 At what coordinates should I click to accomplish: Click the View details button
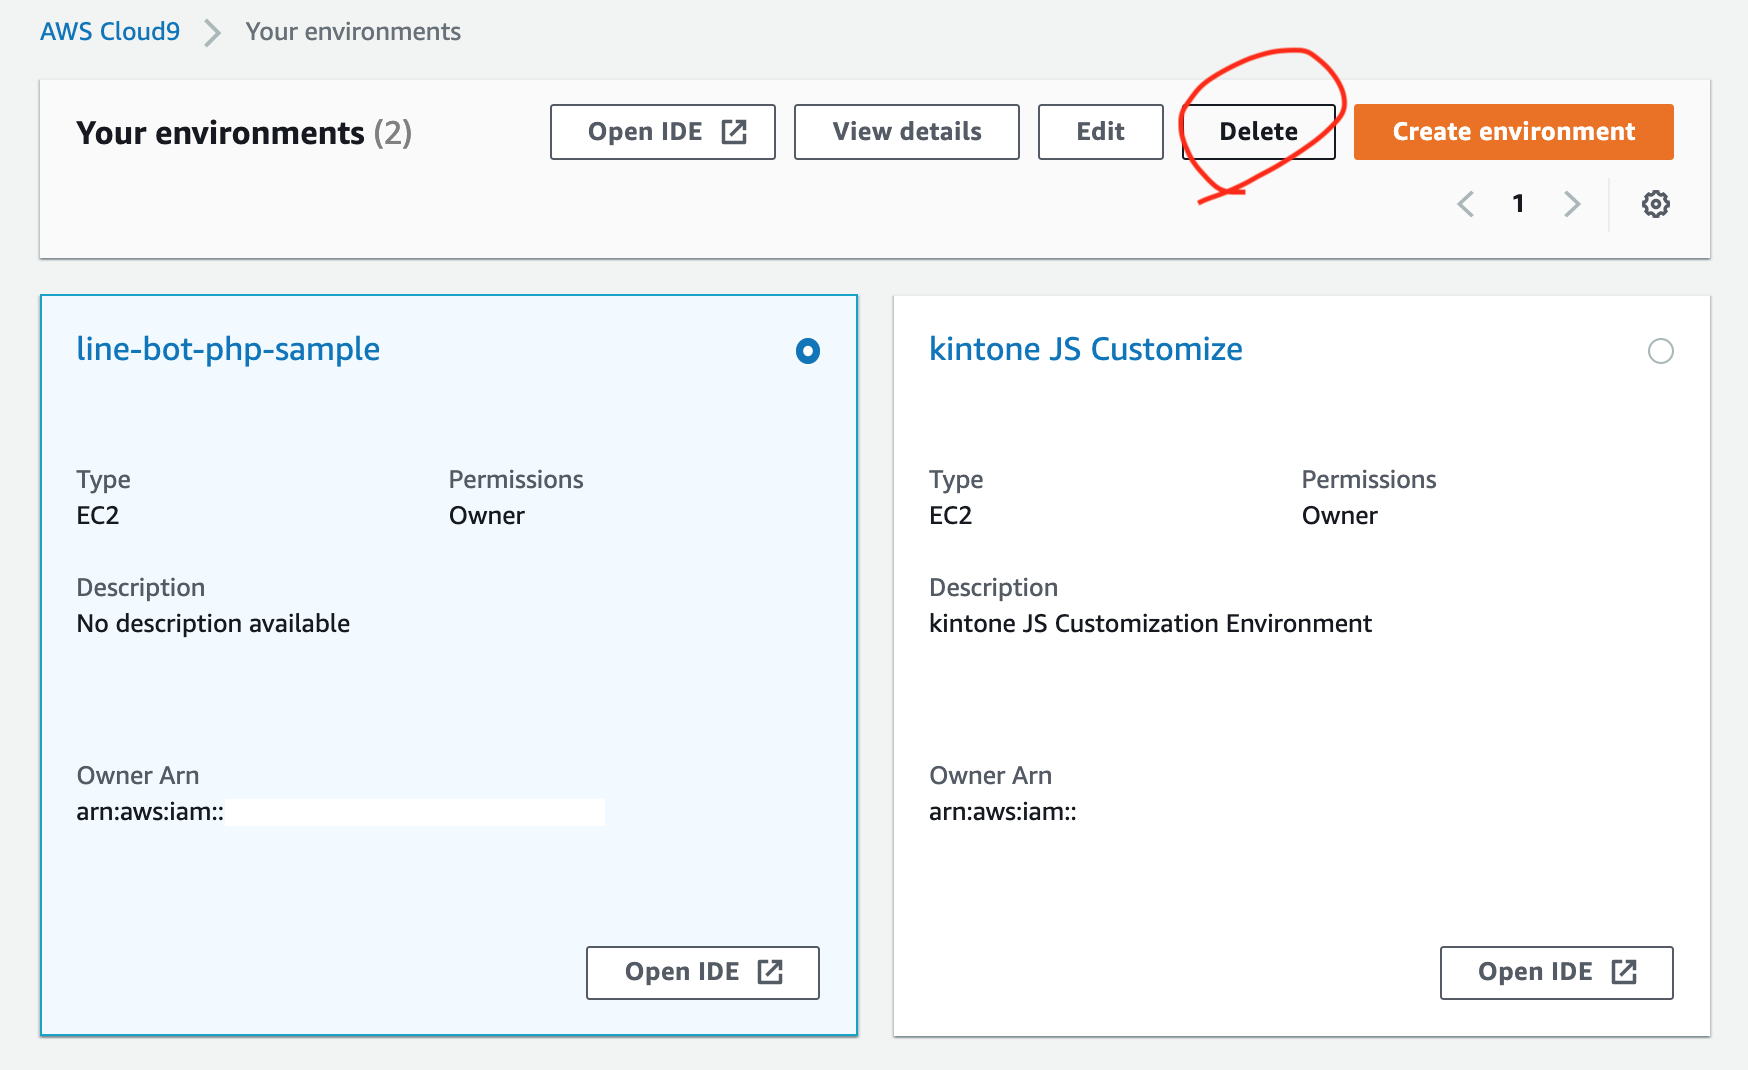pos(907,132)
